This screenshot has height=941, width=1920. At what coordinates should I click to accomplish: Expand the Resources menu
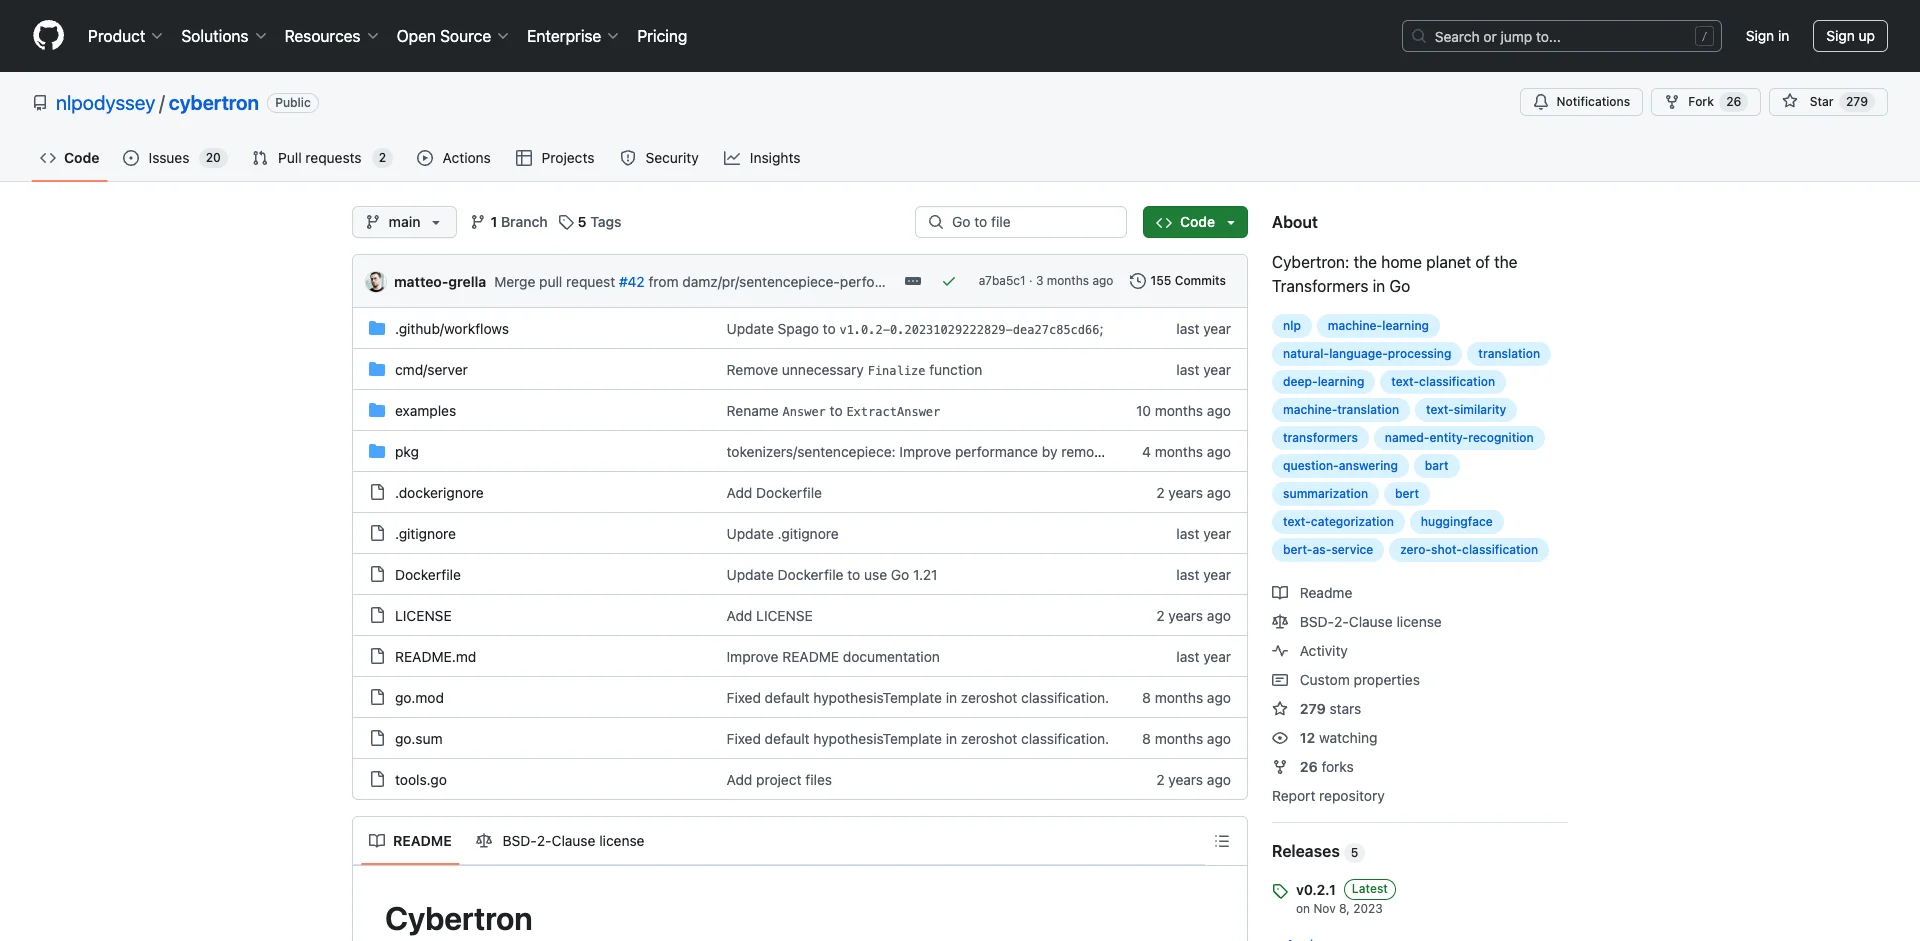tap(331, 36)
